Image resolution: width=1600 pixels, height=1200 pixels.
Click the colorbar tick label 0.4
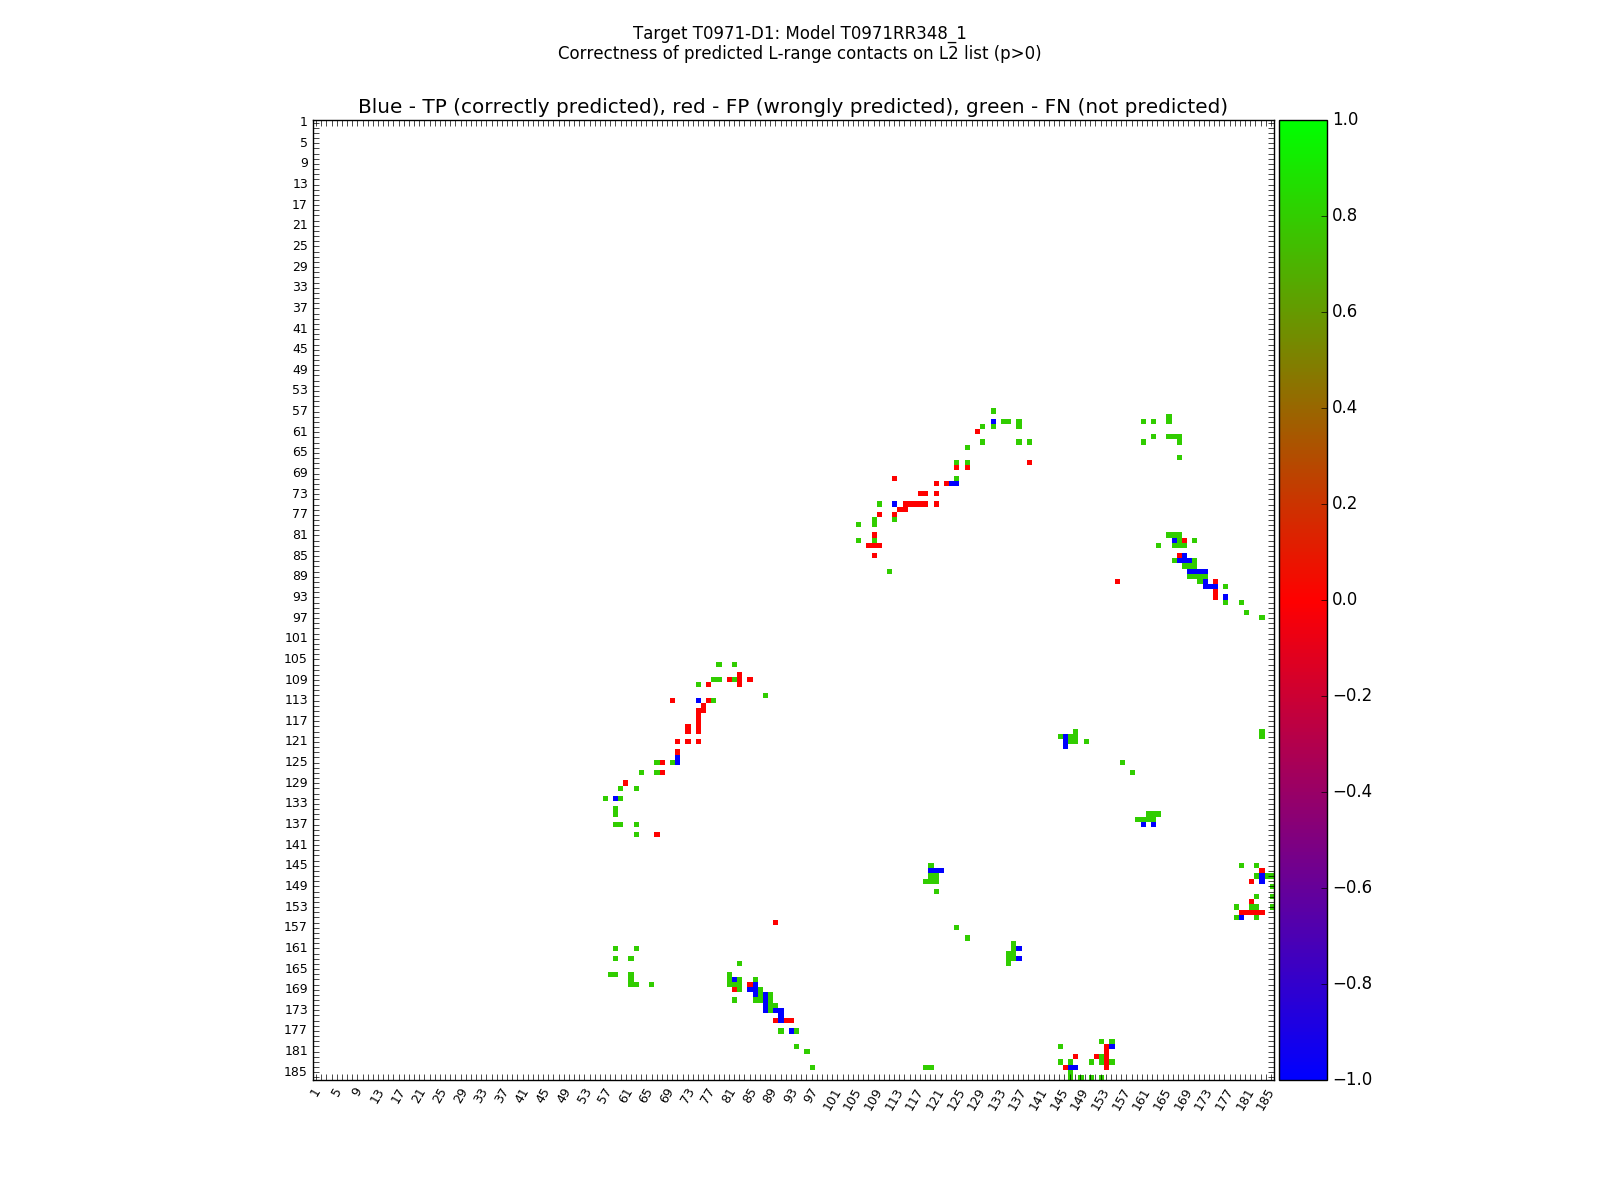[x=1346, y=408]
